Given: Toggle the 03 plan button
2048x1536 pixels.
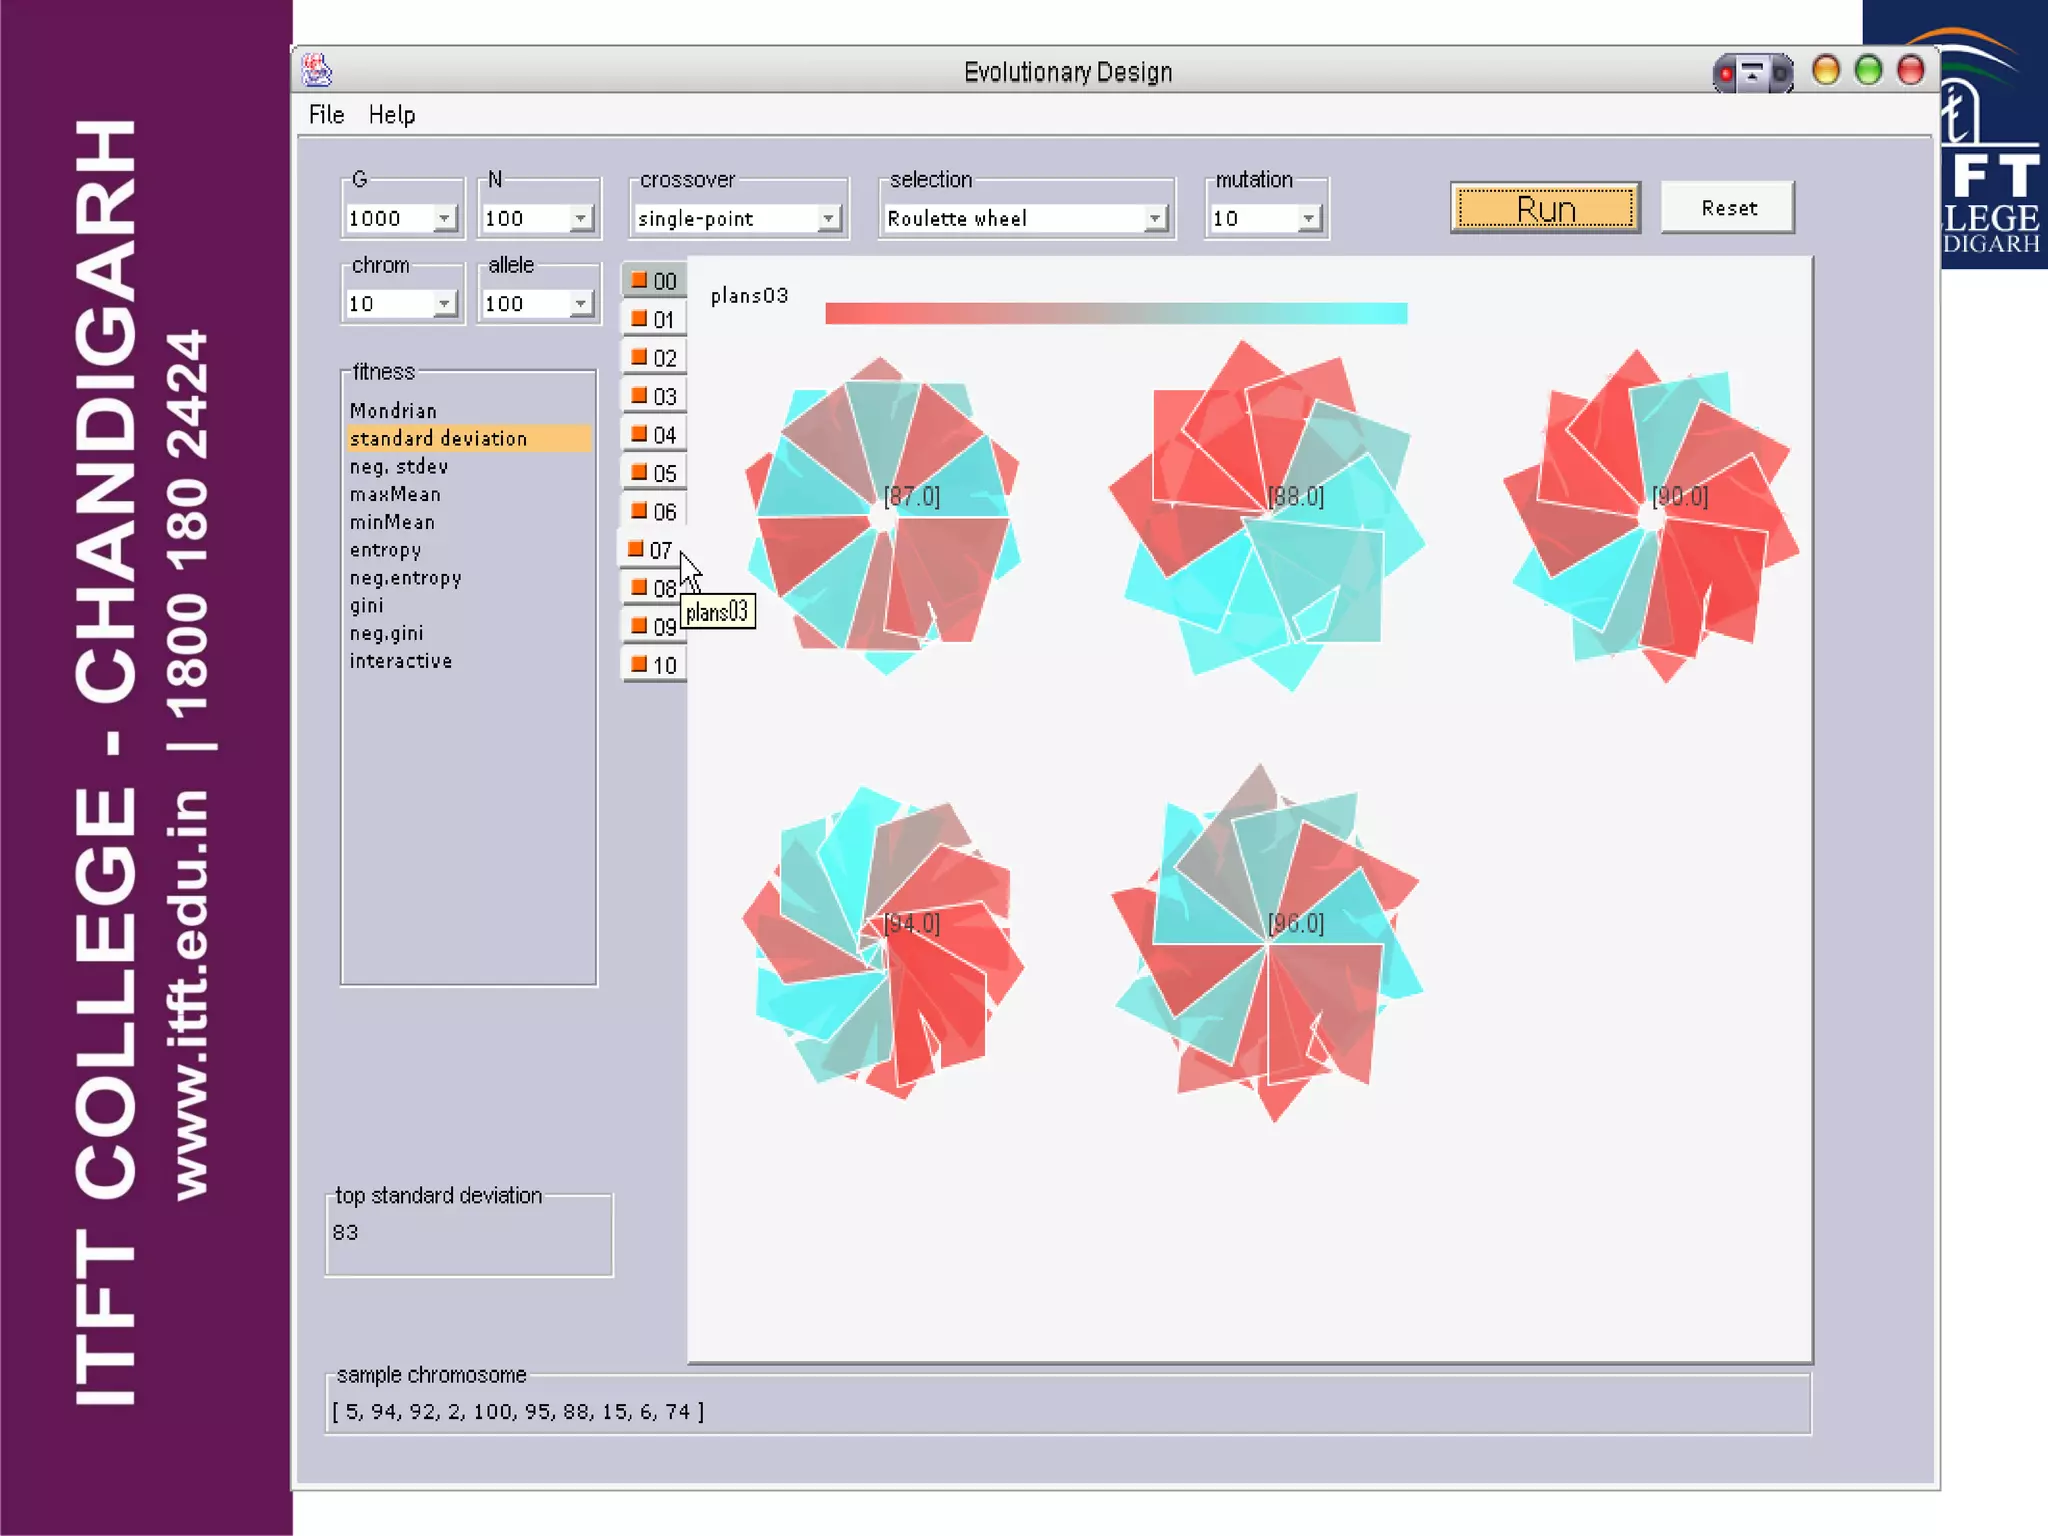Looking at the screenshot, I should click(654, 396).
